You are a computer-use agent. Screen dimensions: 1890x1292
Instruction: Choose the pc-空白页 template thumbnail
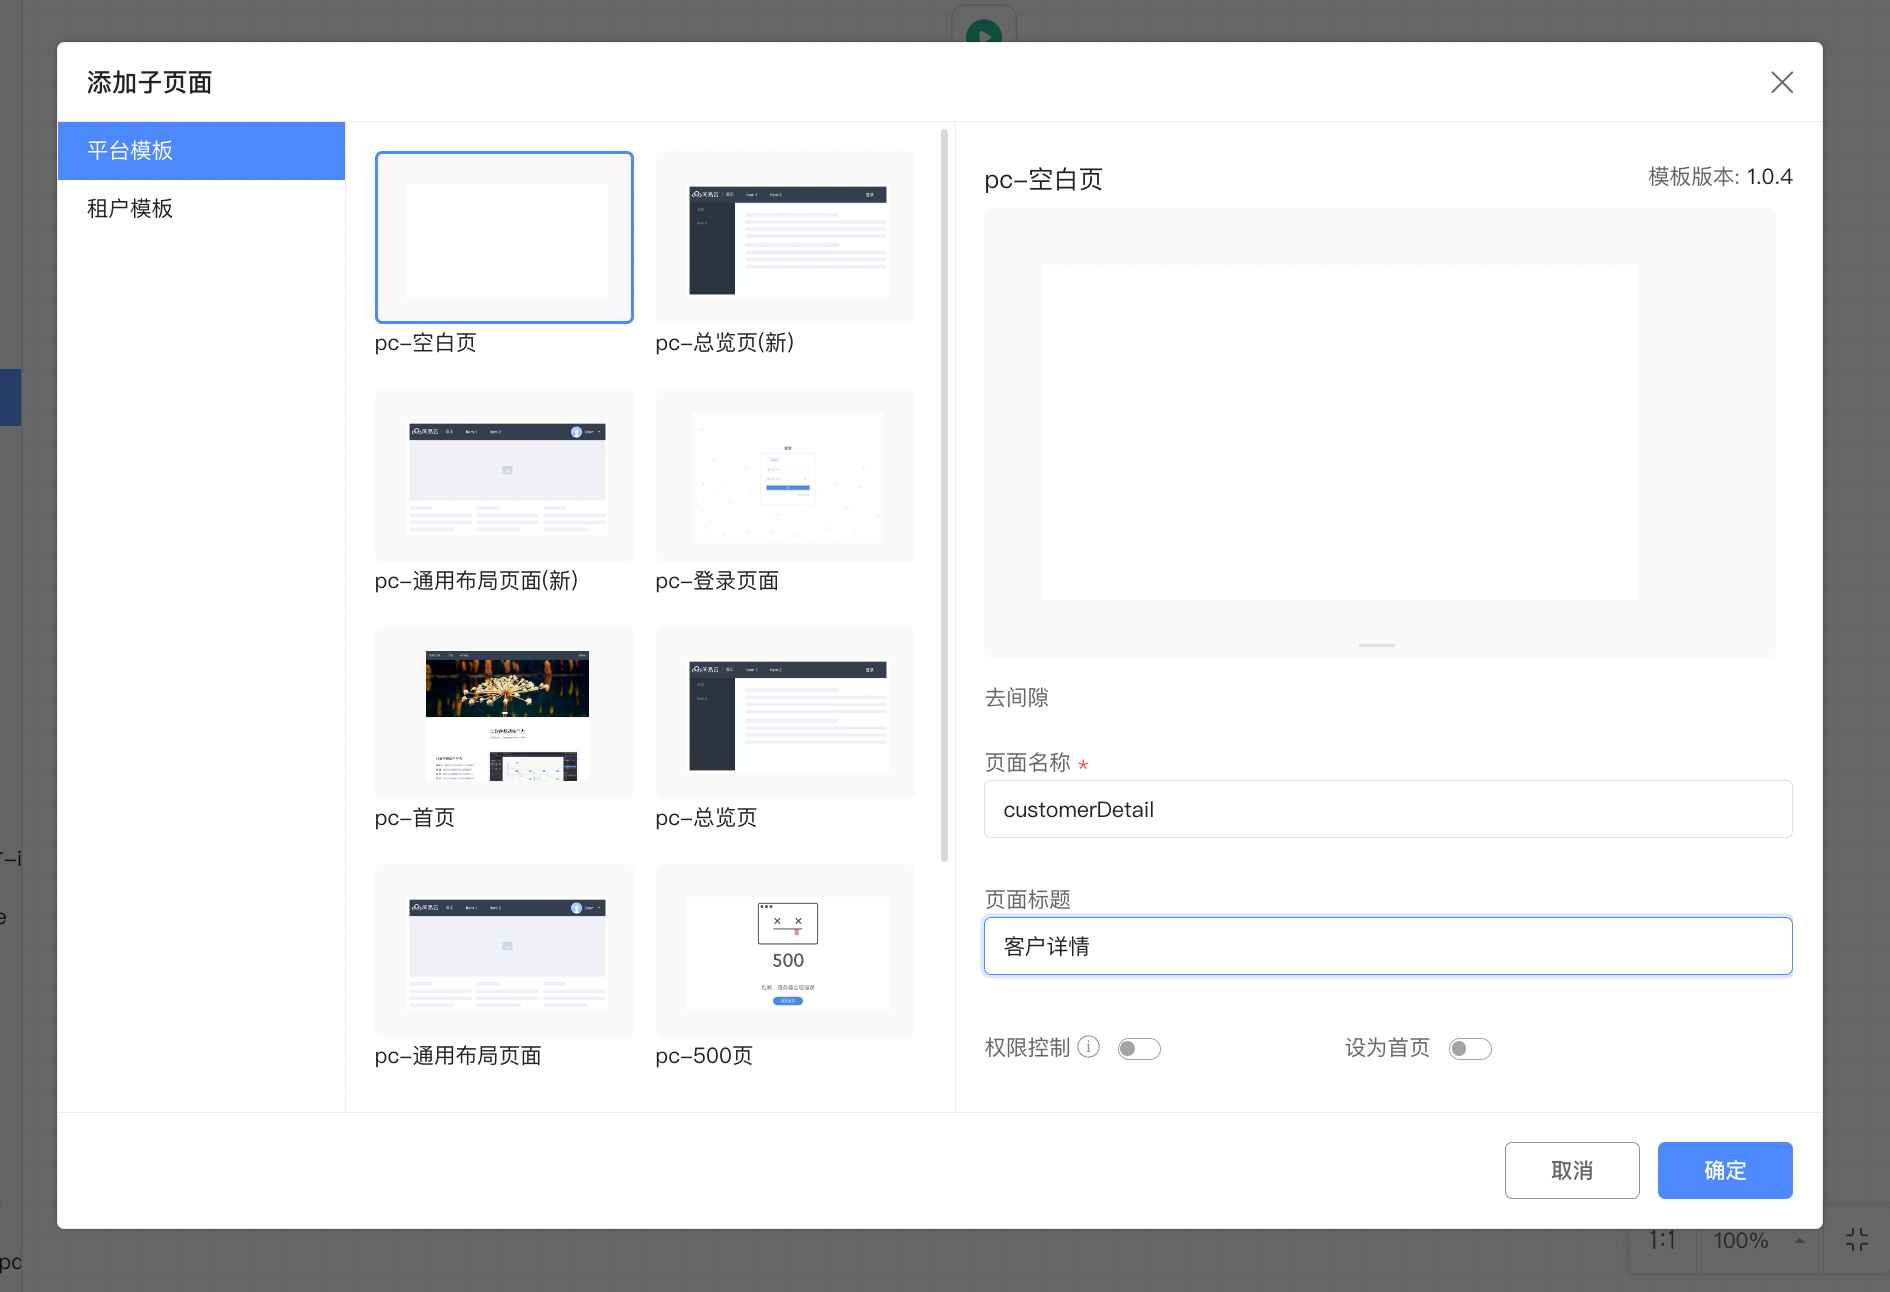pyautogui.click(x=504, y=237)
